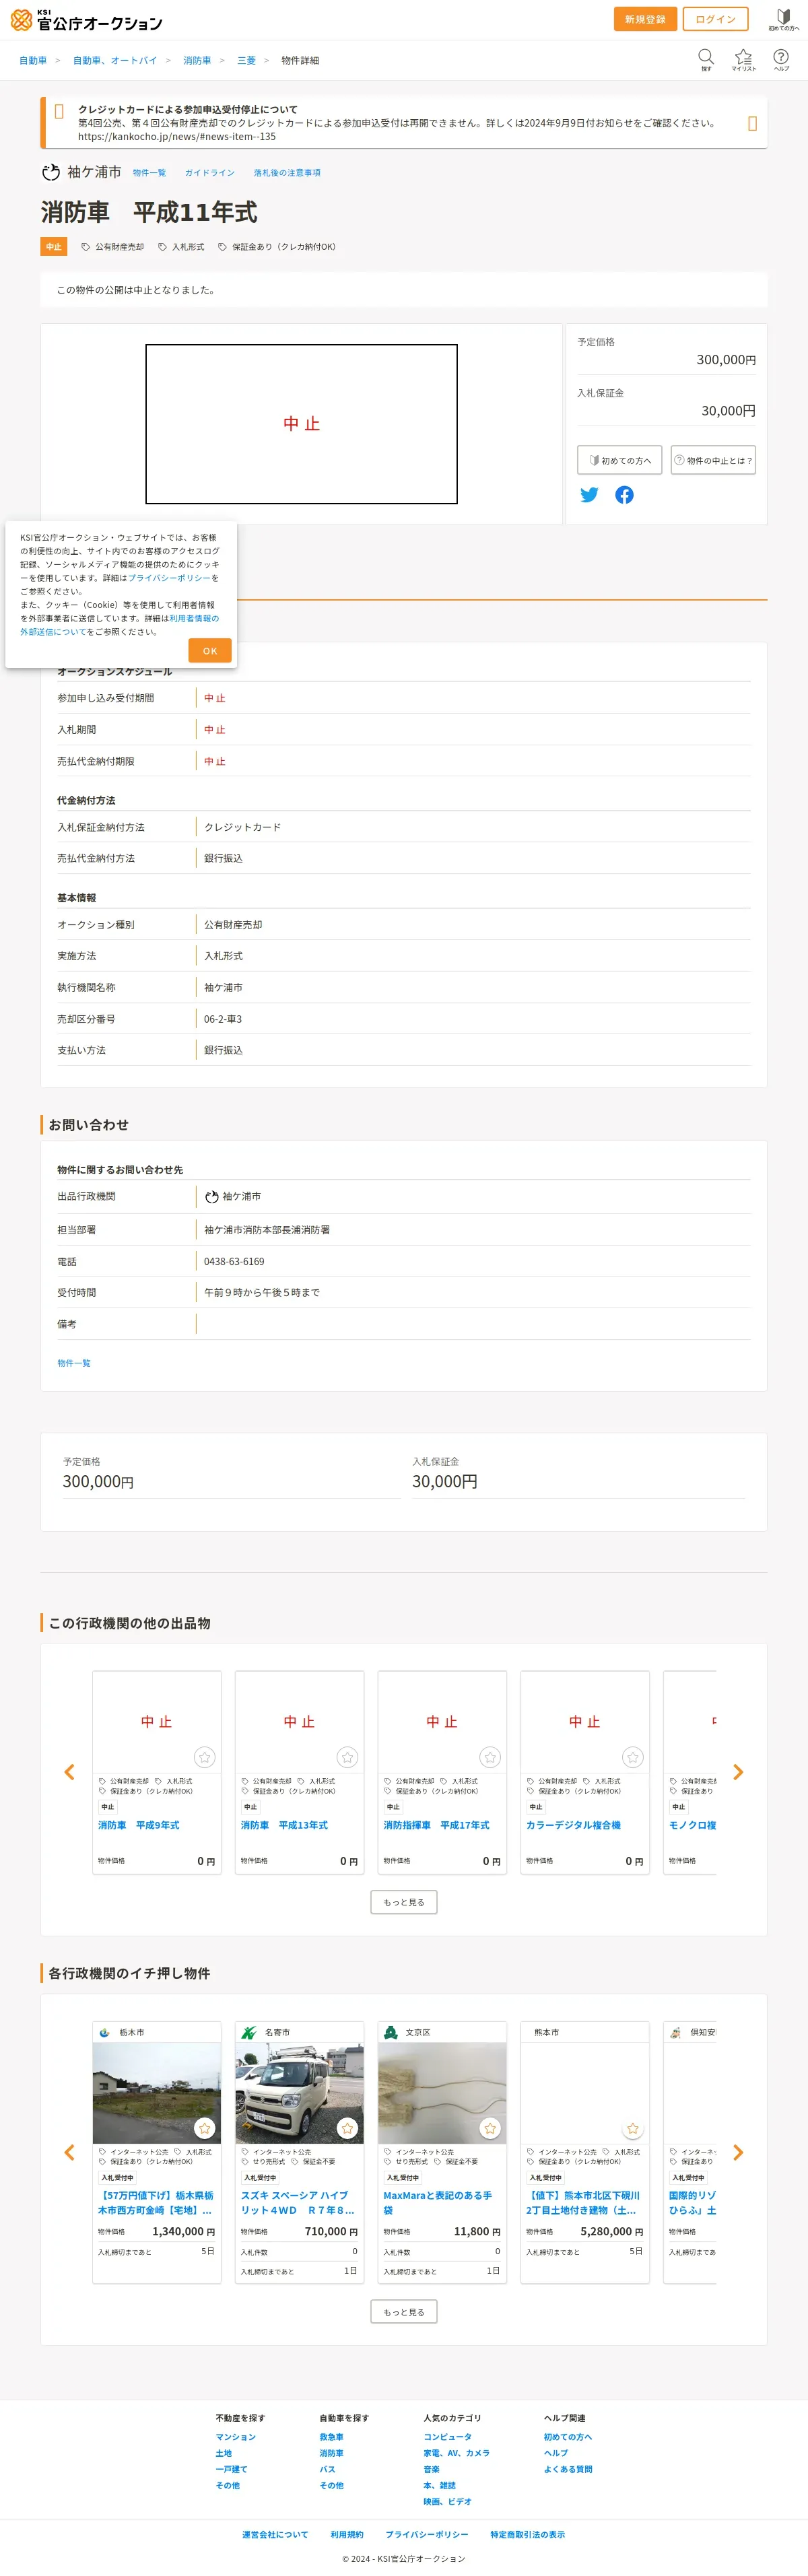
Task: Accept cookies with OK button
Action: (210, 651)
